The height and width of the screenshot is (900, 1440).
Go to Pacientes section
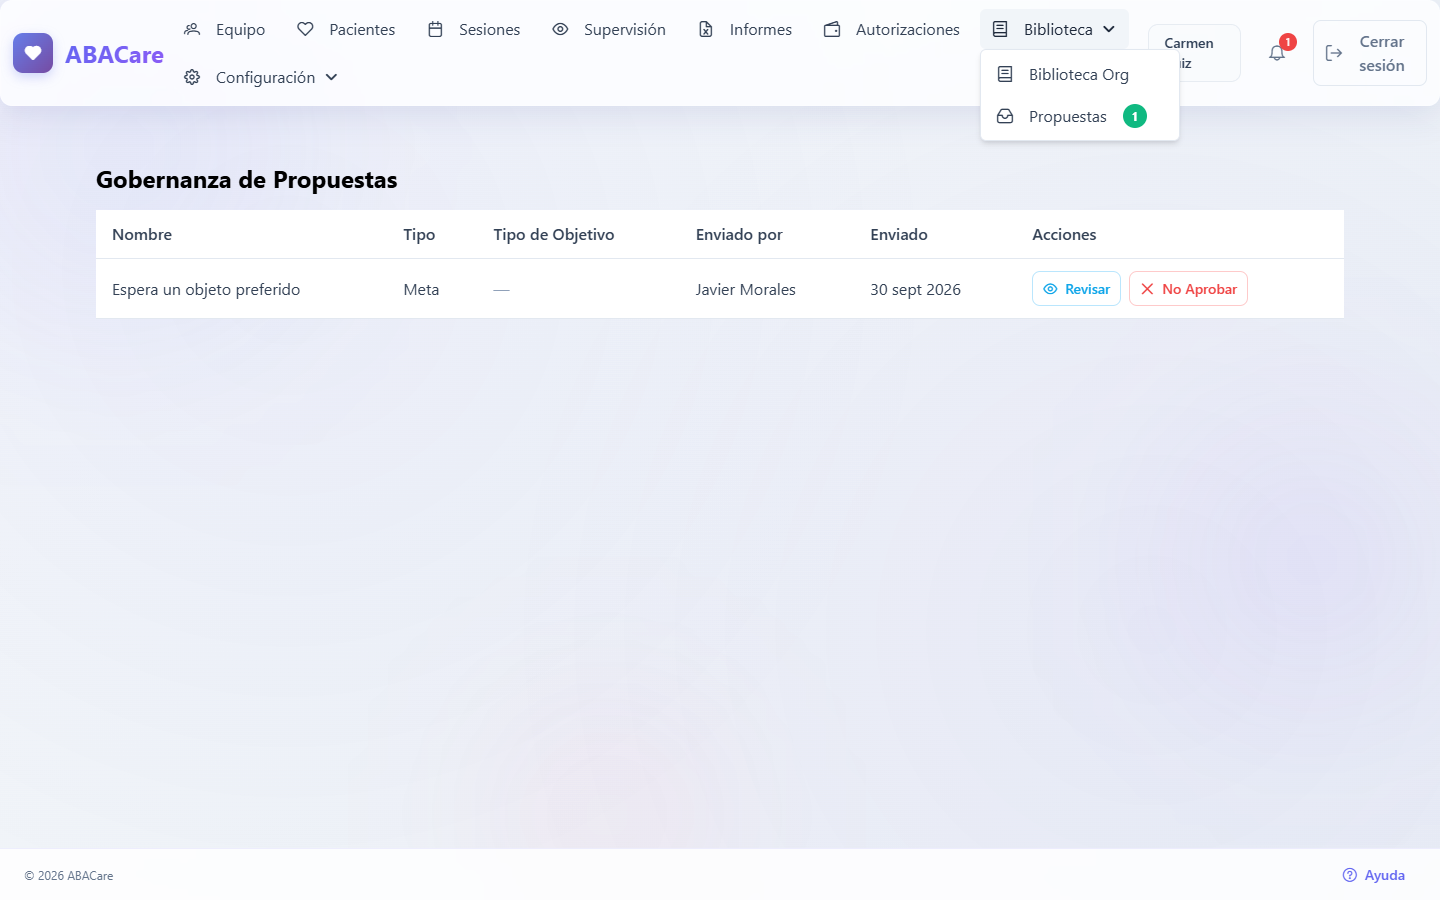coord(346,29)
